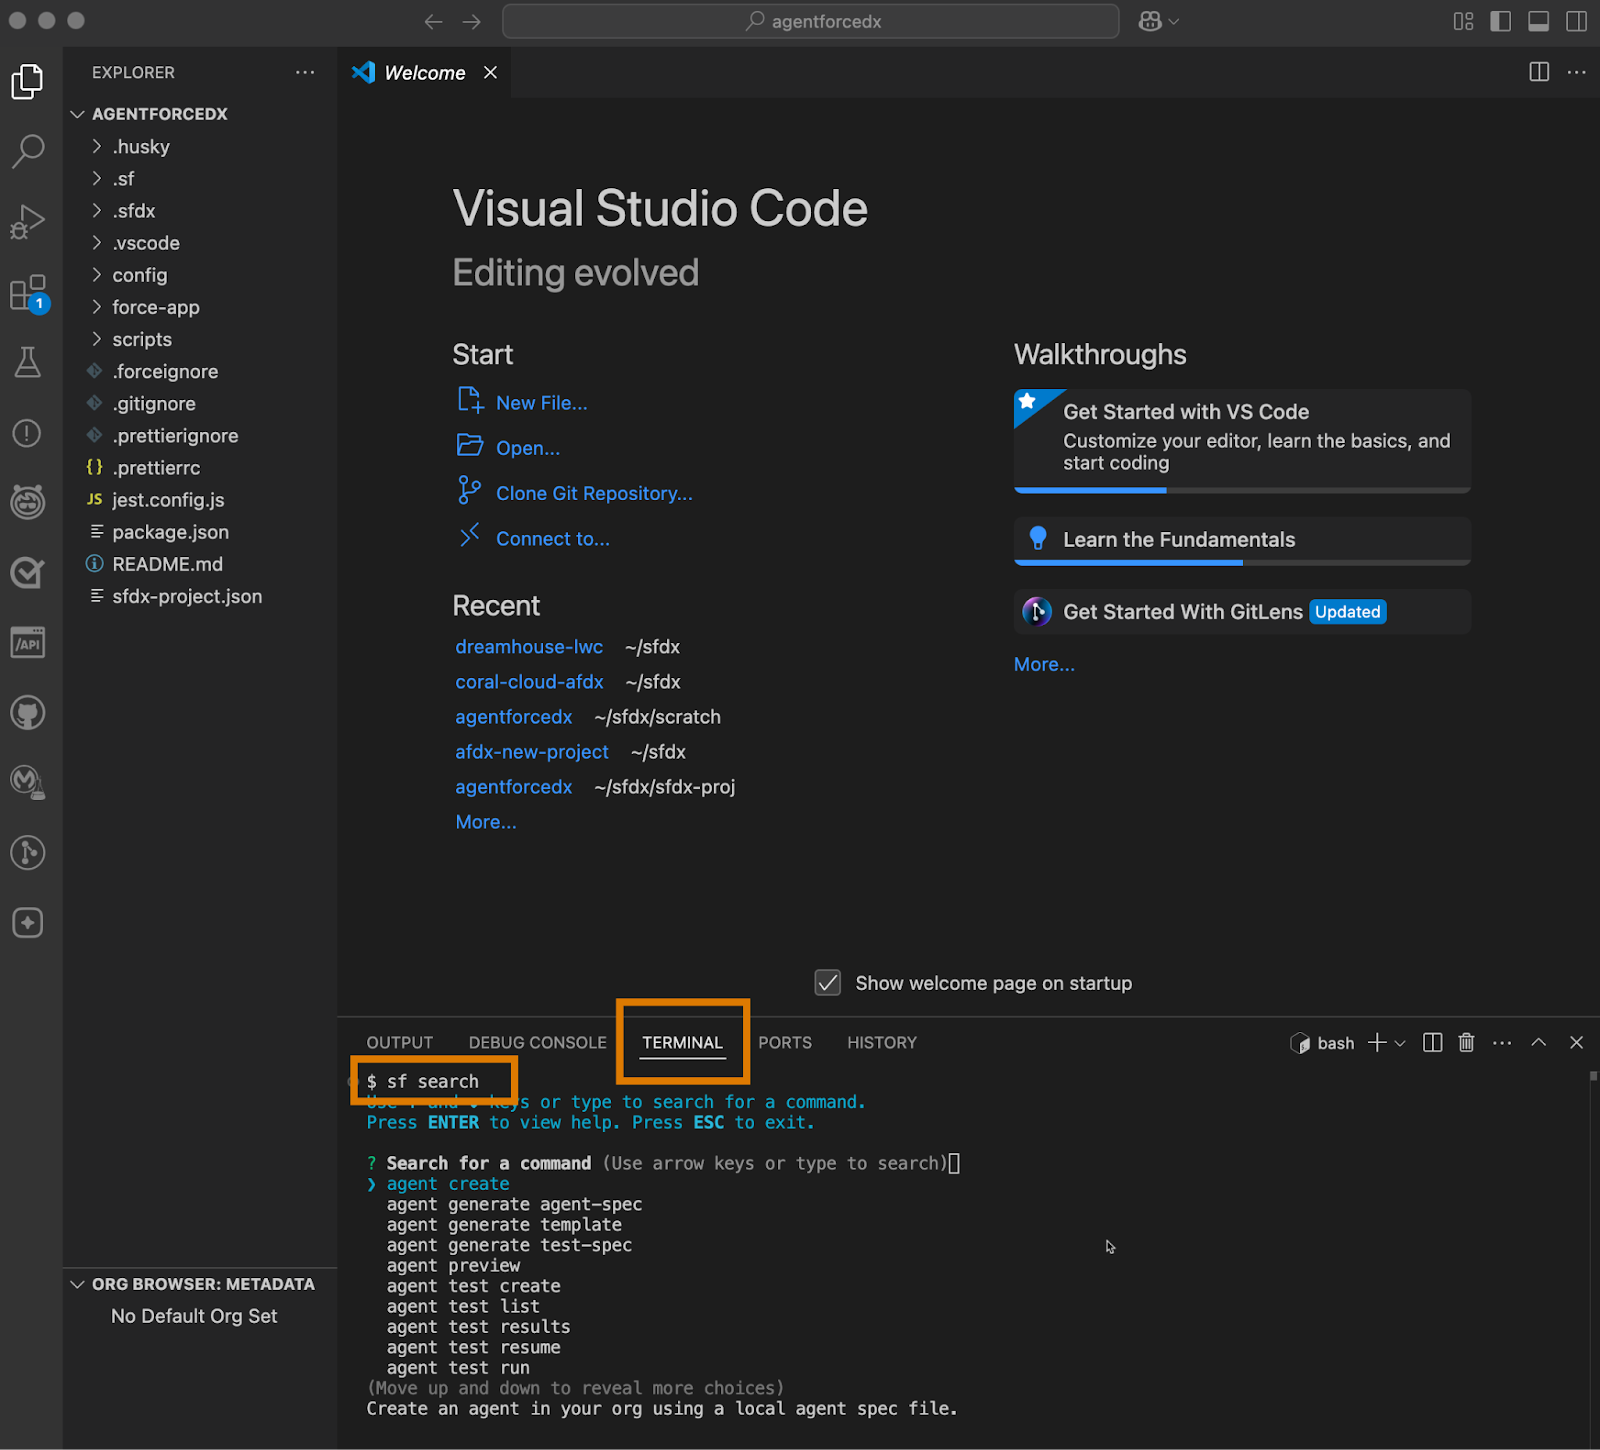Split the editor to the right
This screenshot has height=1450, width=1600.
point(1539,72)
